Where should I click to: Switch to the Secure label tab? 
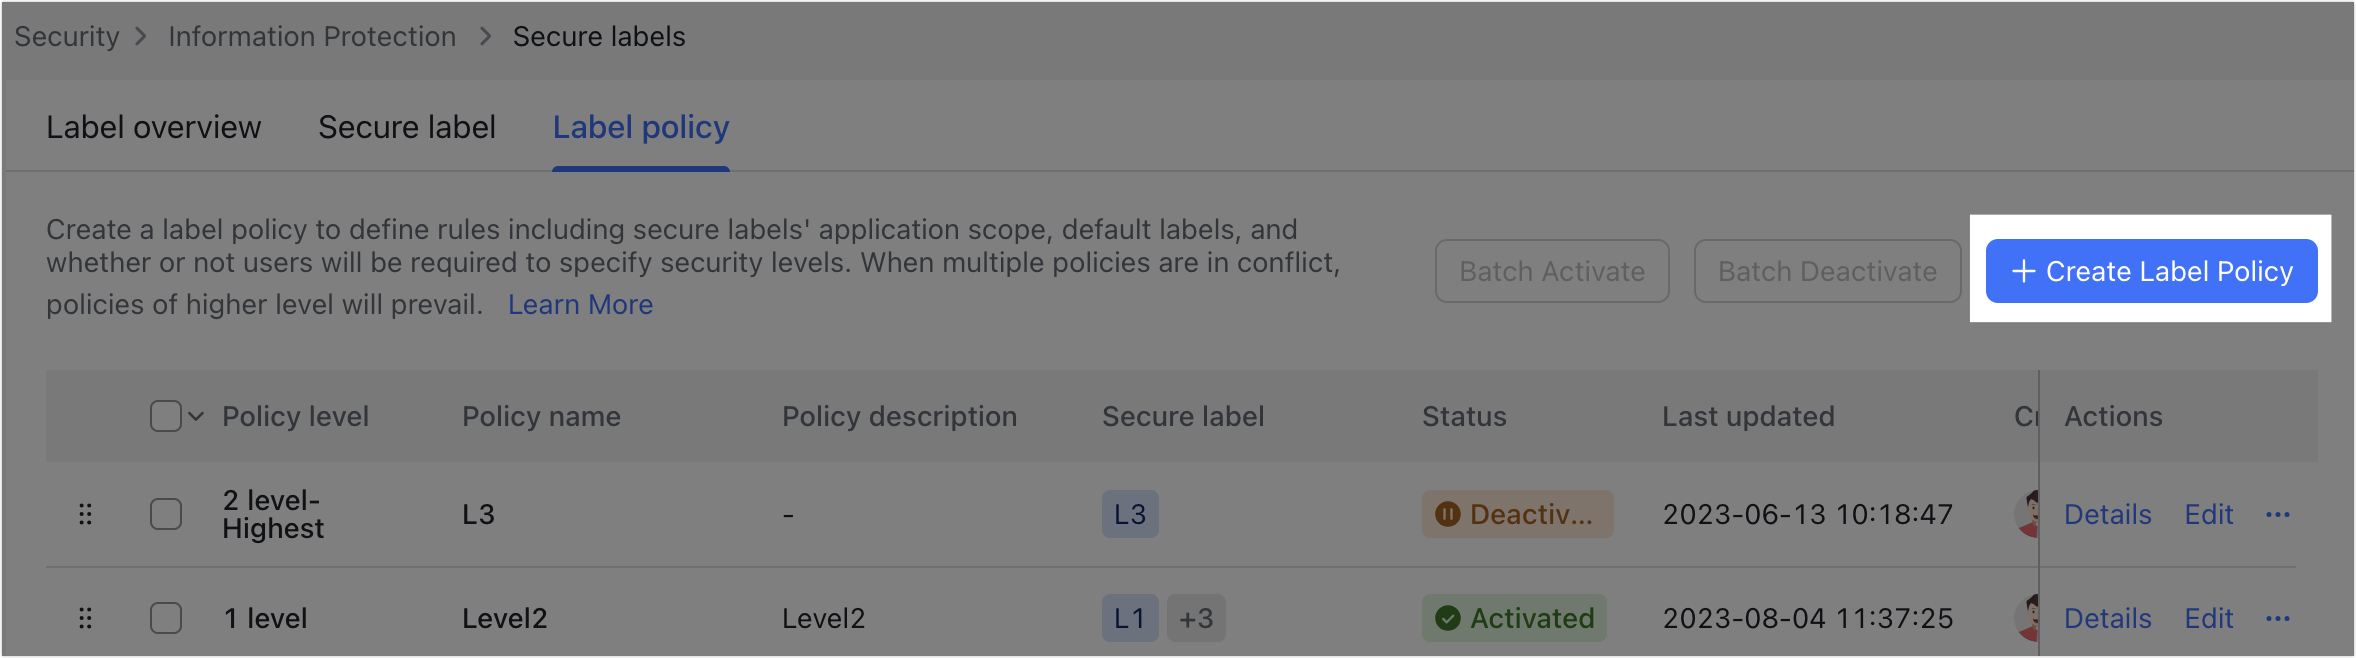(x=406, y=127)
